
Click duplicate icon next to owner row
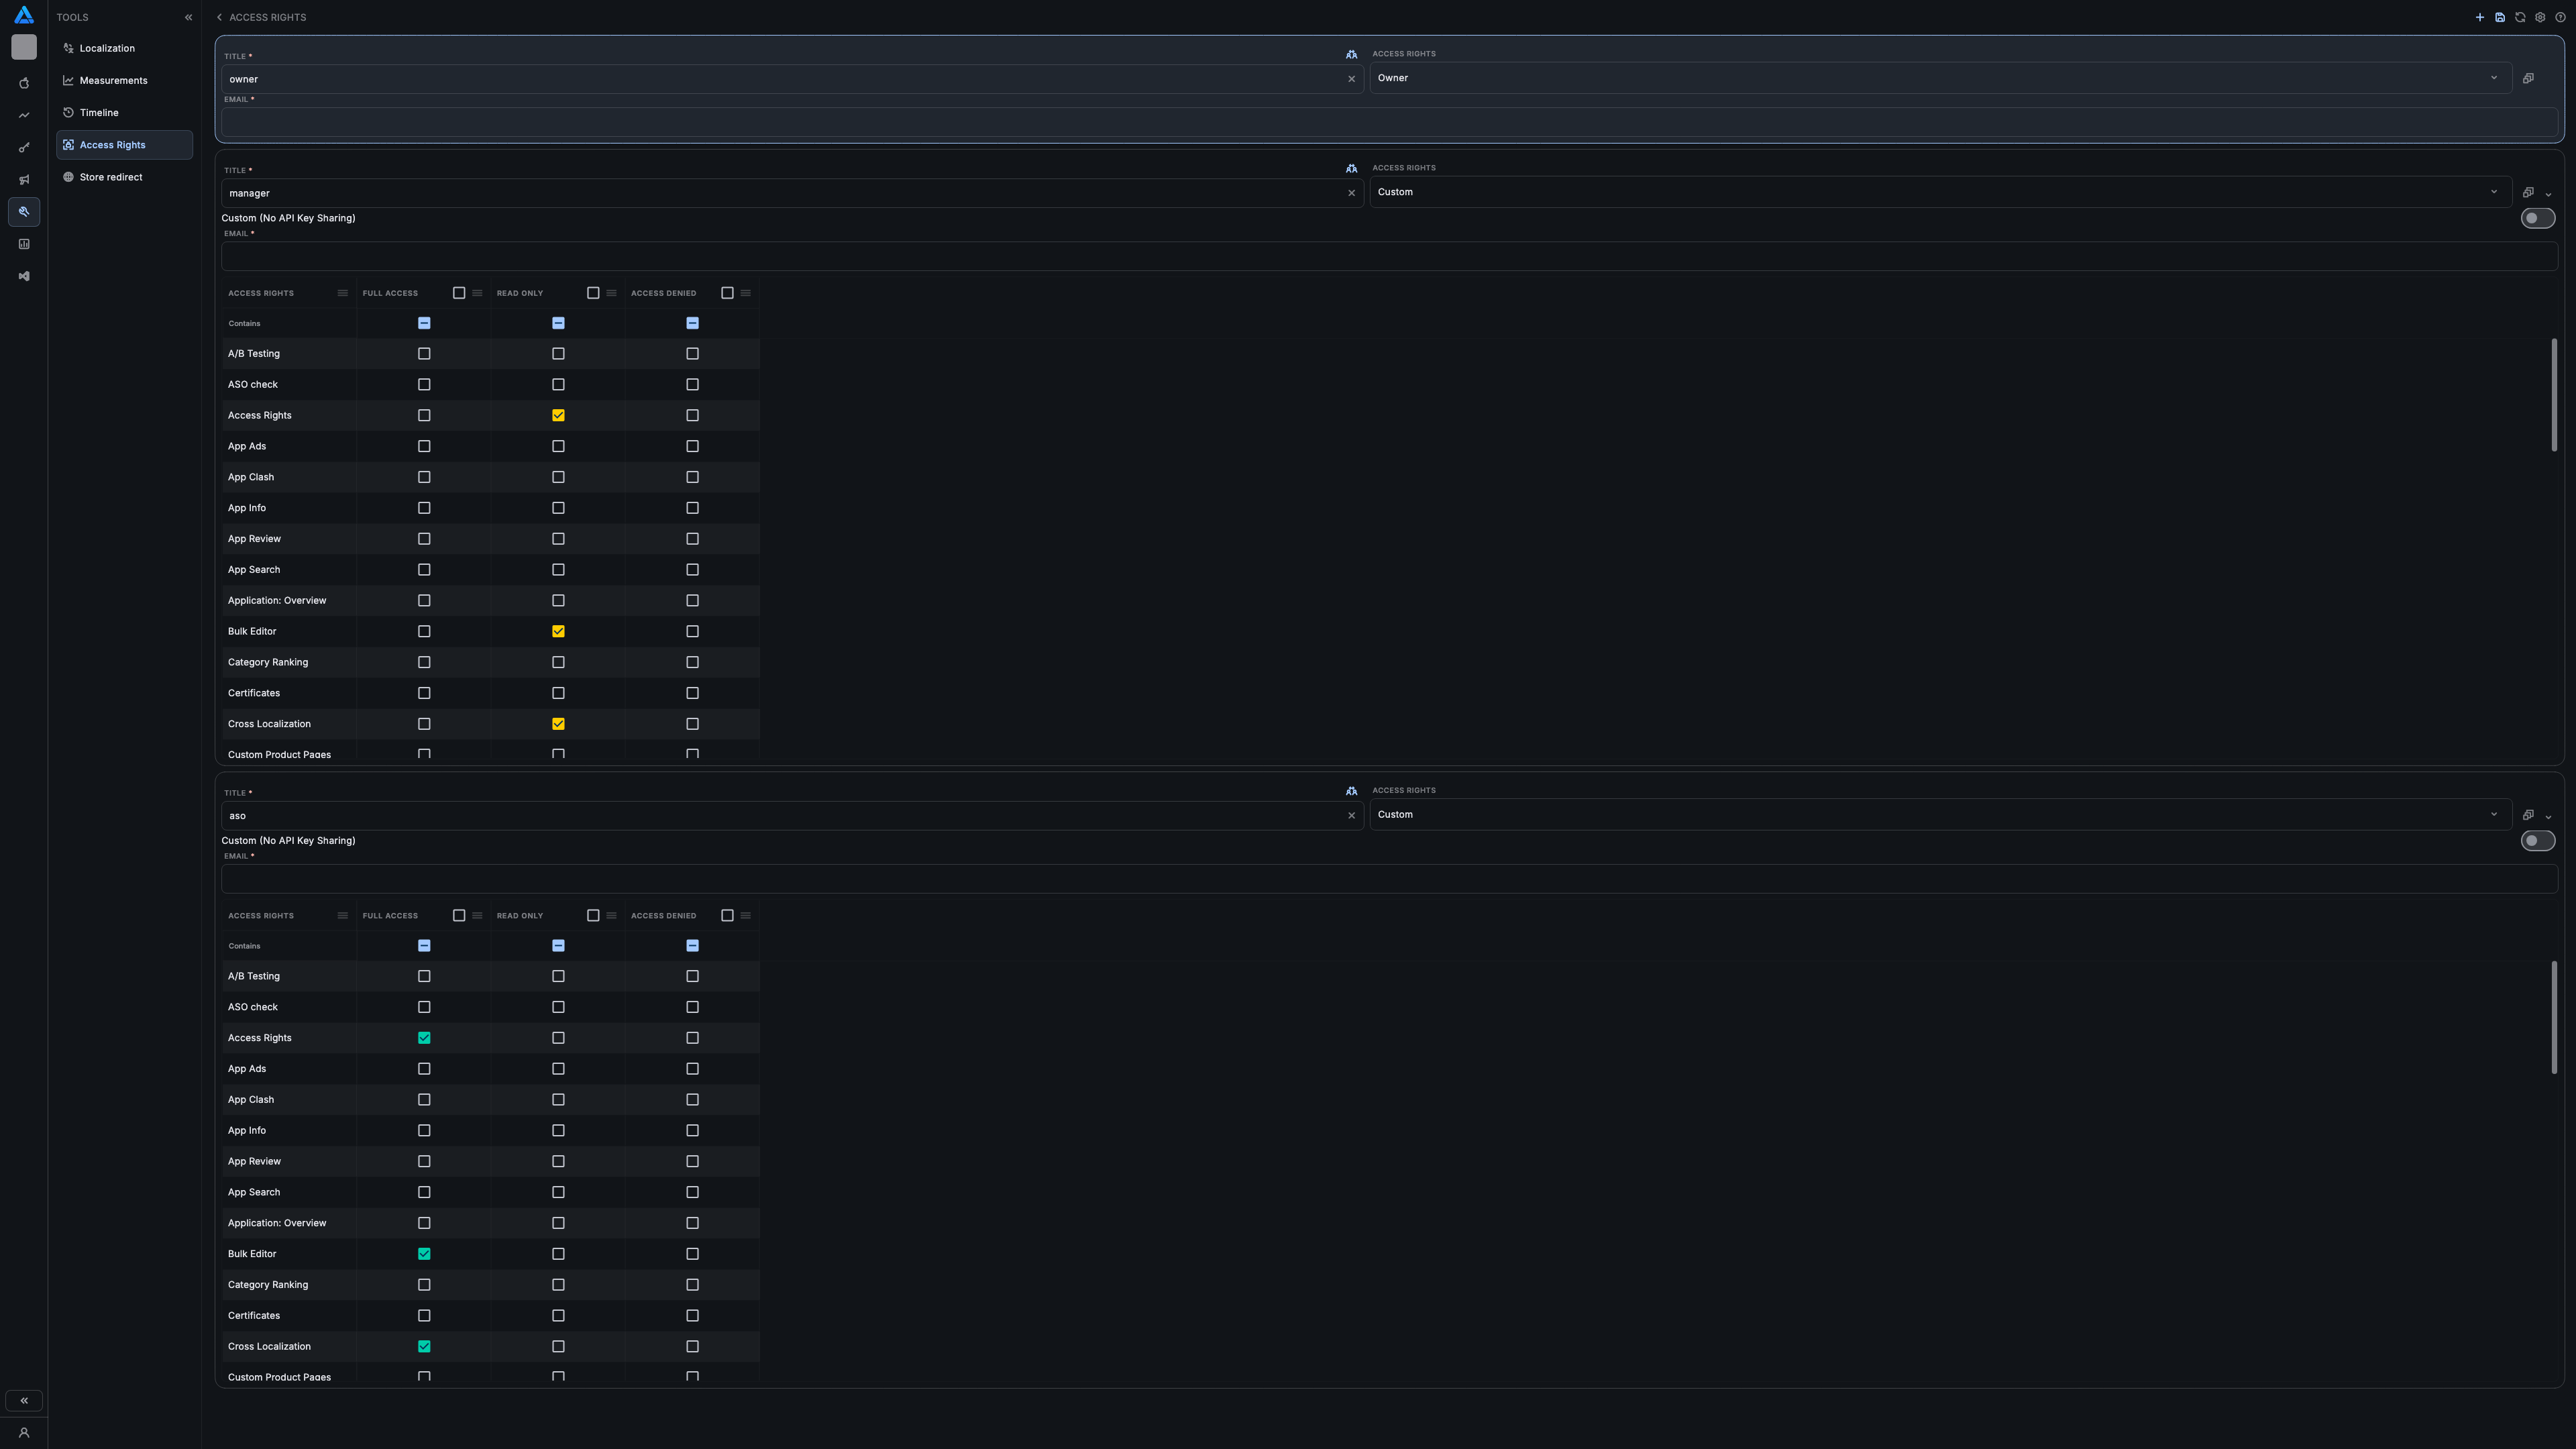2528,78
